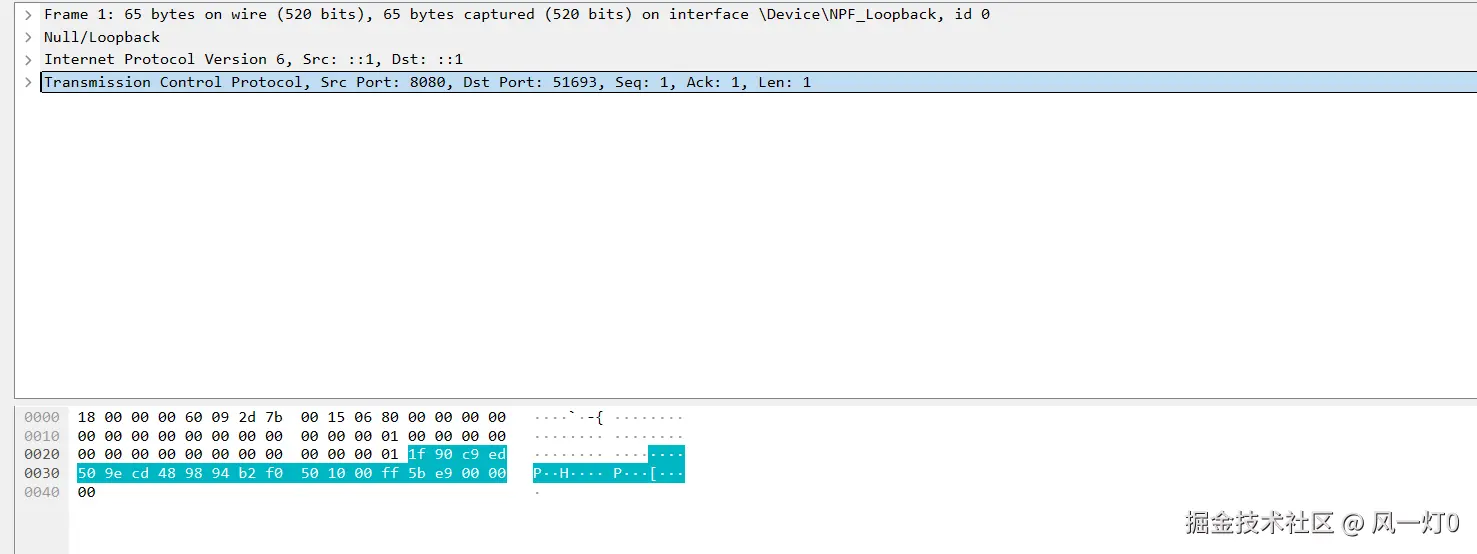Viewport: 1477px width, 554px height.
Task: Click the hex offset 0020 label
Action: [x=42, y=454]
